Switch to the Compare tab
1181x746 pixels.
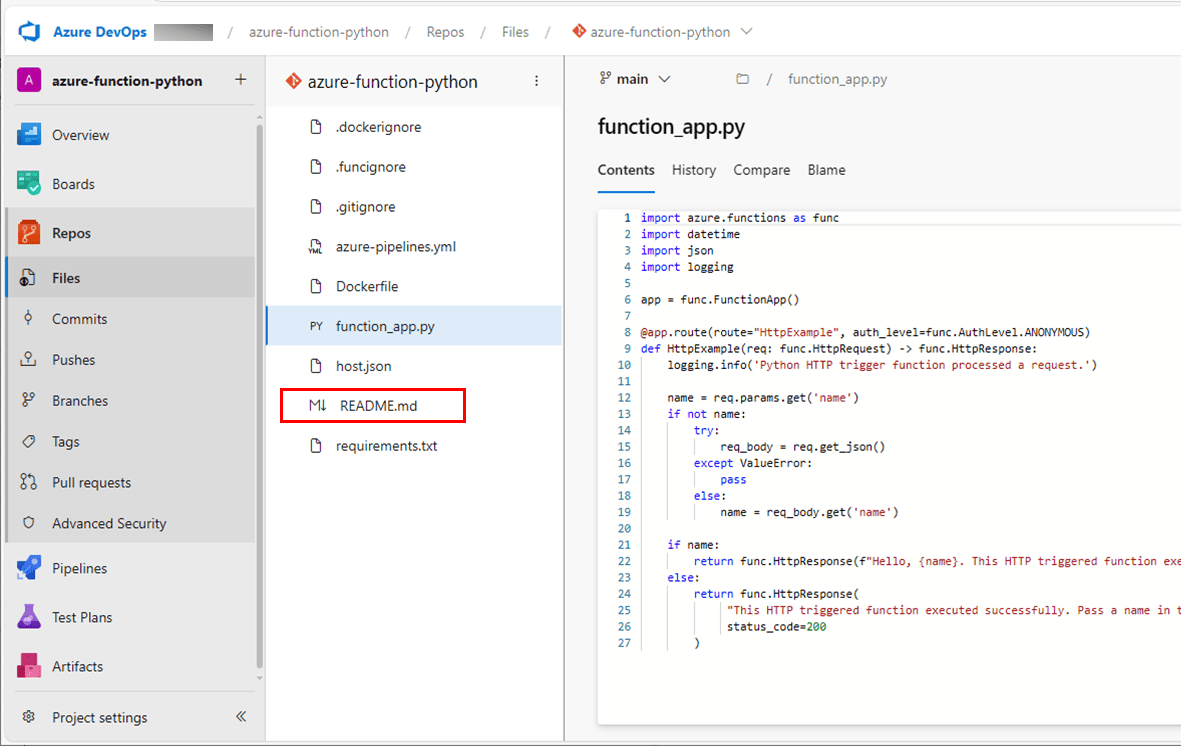coord(761,170)
